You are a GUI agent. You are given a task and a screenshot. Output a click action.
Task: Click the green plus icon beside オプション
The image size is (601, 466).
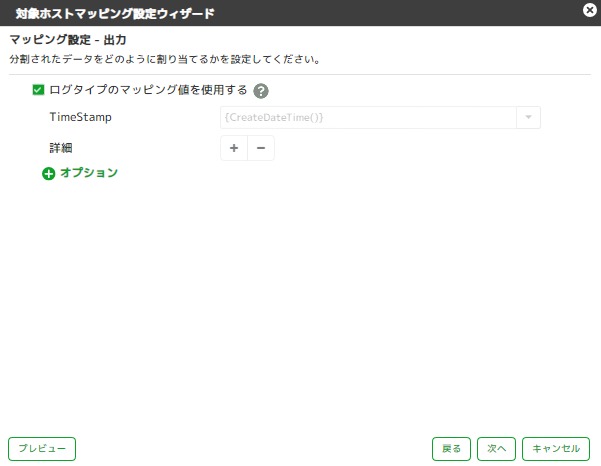tap(49, 174)
